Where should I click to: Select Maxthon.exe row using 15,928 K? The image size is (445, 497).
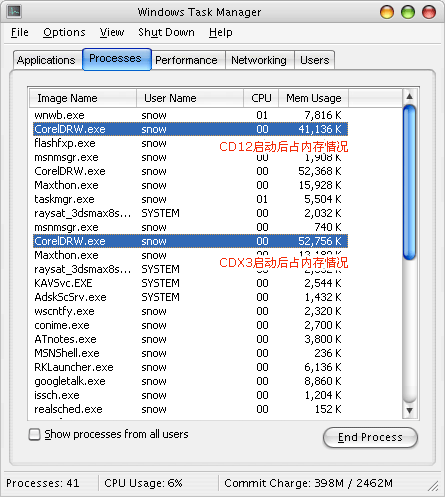190,185
